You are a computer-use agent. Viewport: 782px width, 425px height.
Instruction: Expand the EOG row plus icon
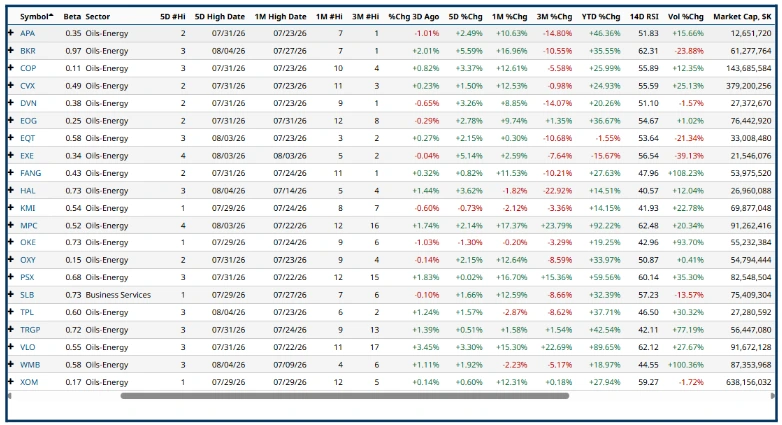[10, 120]
